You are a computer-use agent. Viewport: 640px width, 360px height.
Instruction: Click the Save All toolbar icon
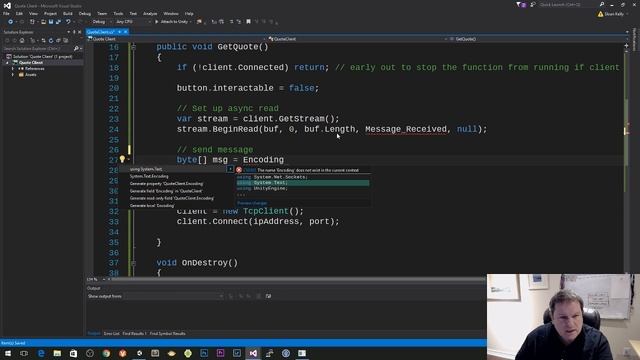pyautogui.click(x=58, y=22)
